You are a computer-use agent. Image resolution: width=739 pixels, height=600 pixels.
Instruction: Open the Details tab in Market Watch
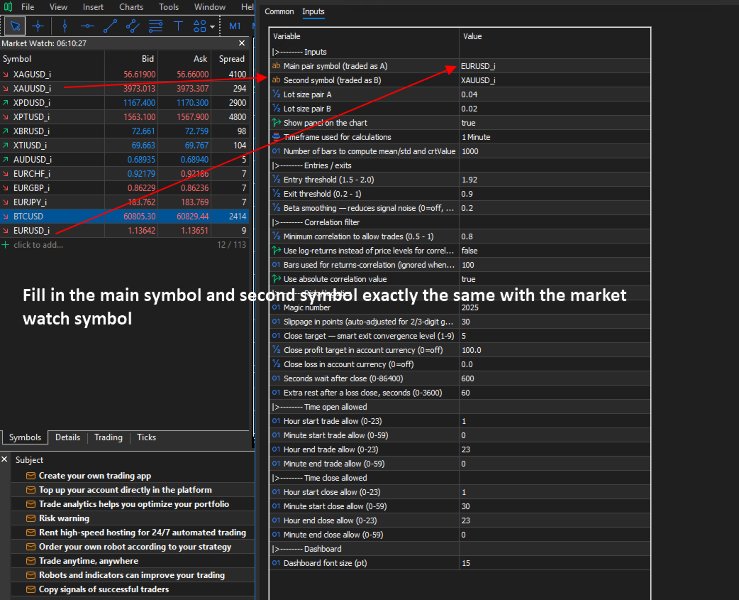pos(67,437)
